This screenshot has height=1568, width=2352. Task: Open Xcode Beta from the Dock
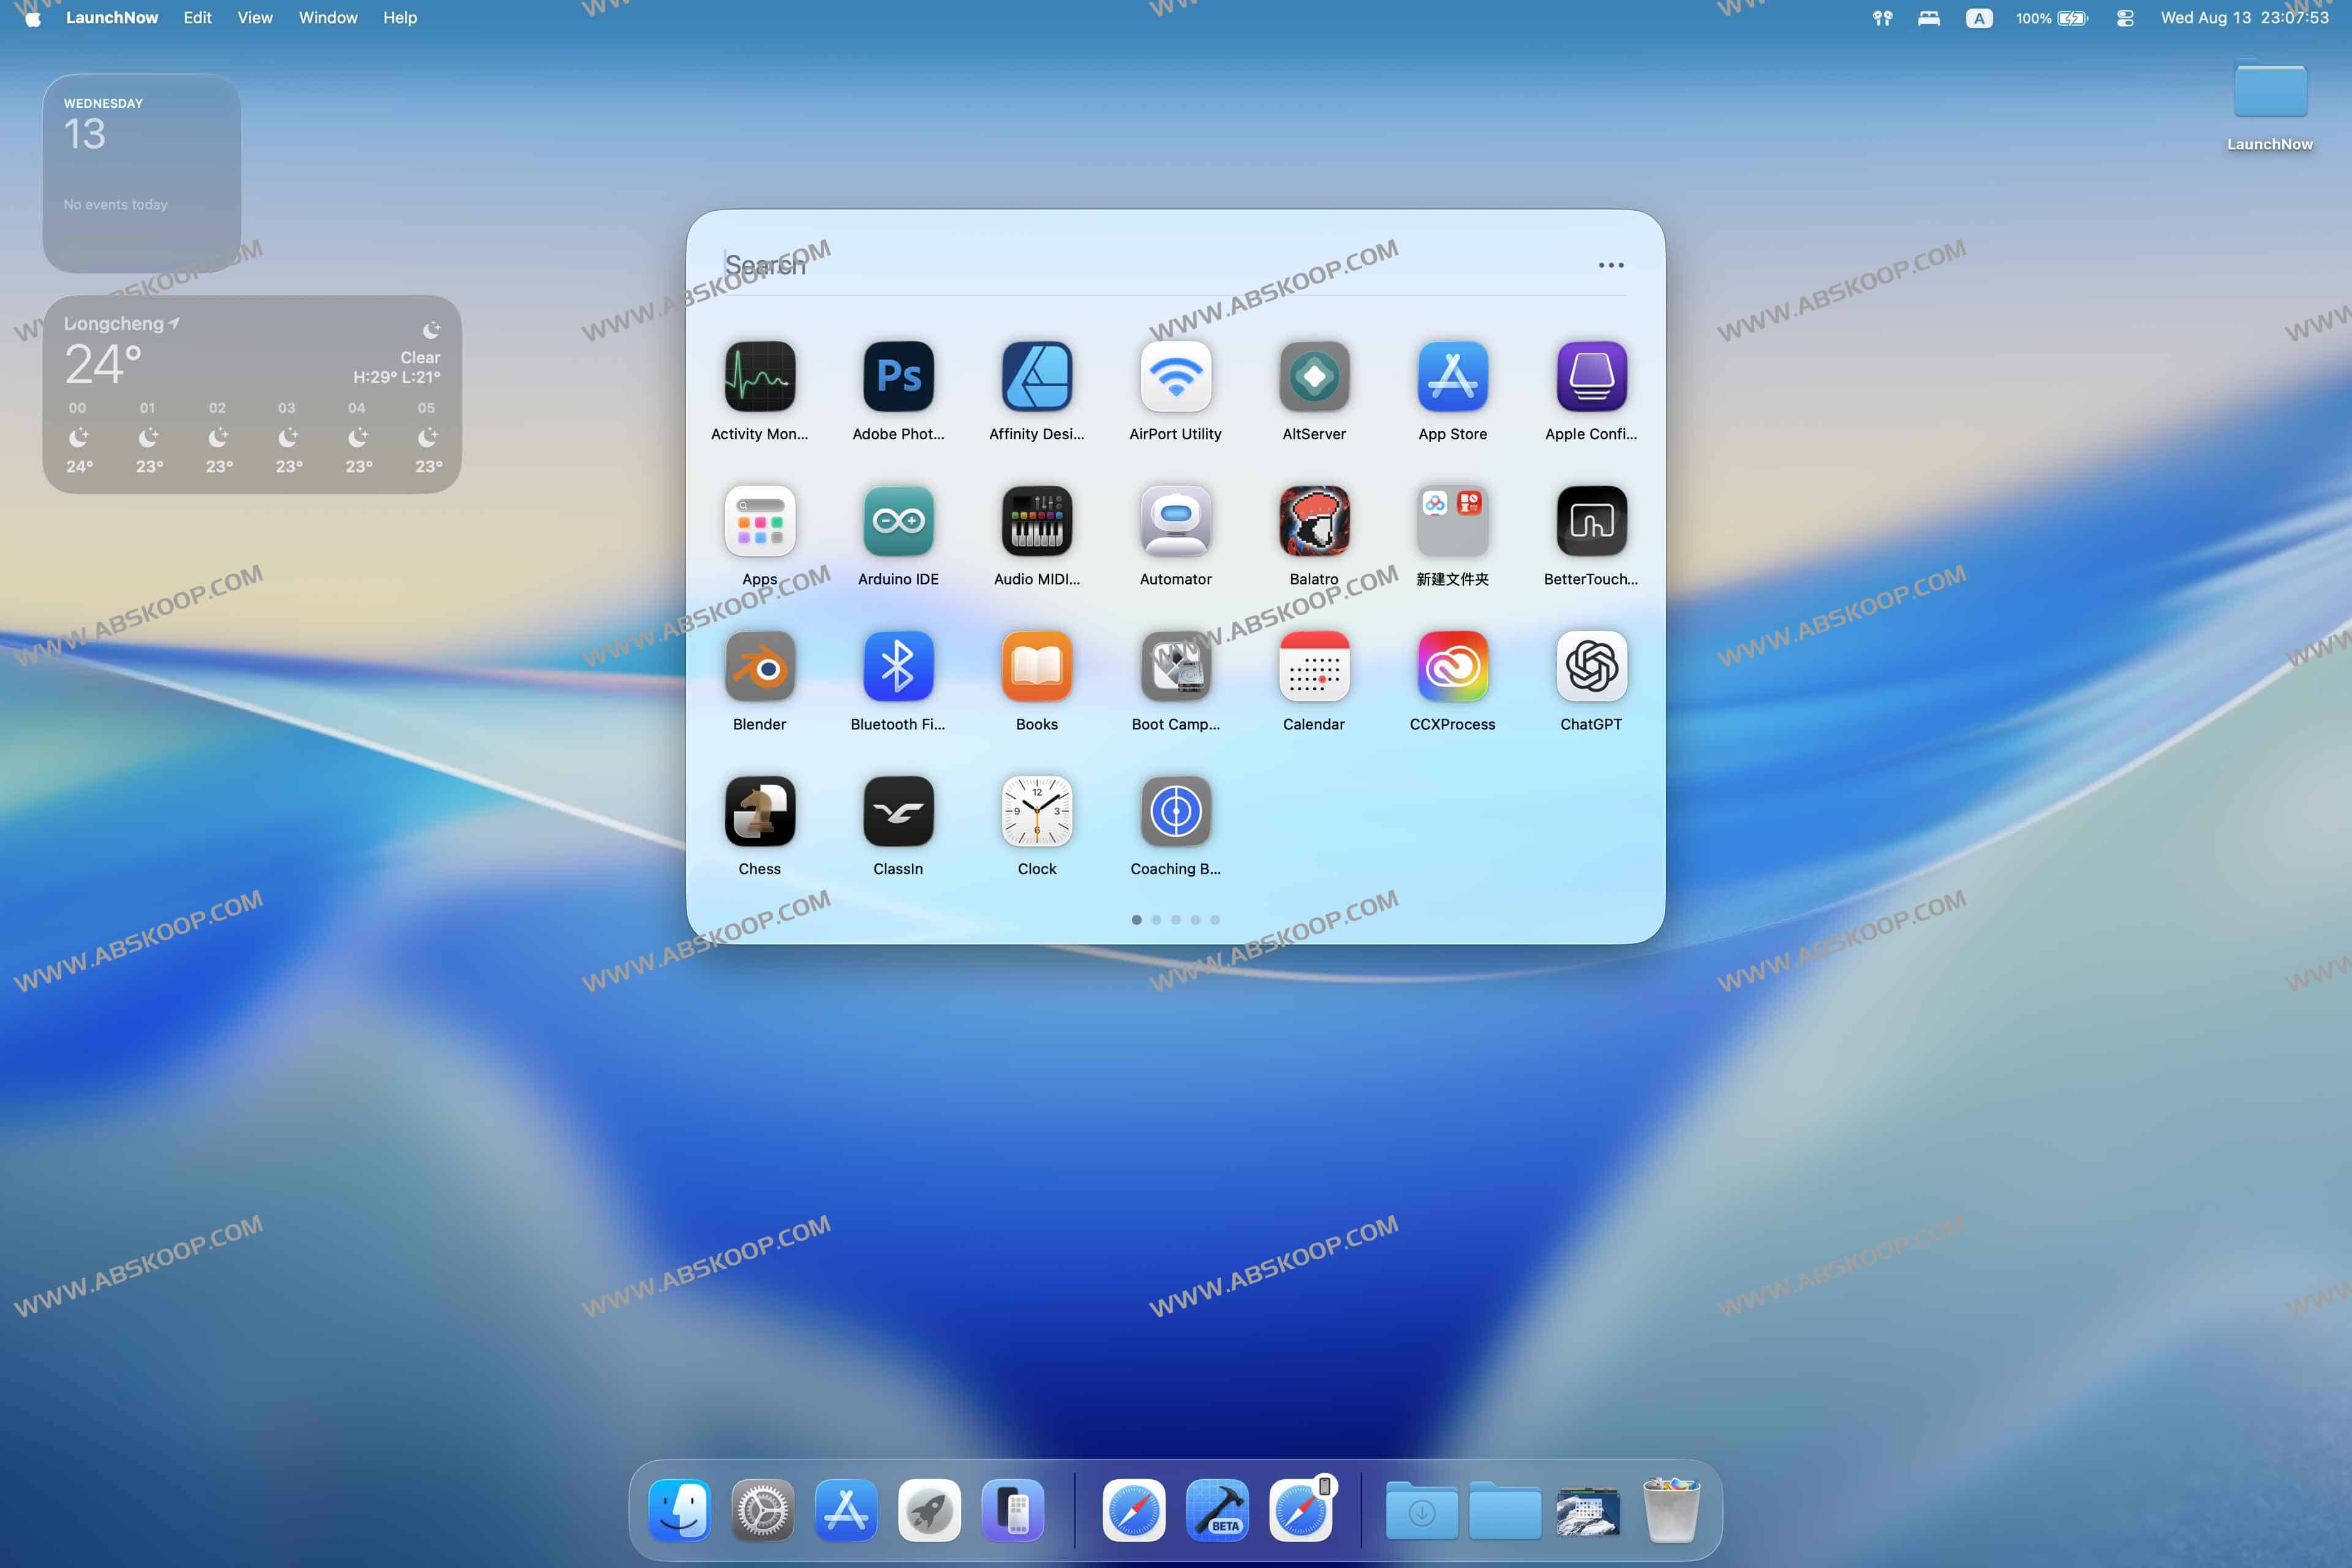click(x=1217, y=1510)
